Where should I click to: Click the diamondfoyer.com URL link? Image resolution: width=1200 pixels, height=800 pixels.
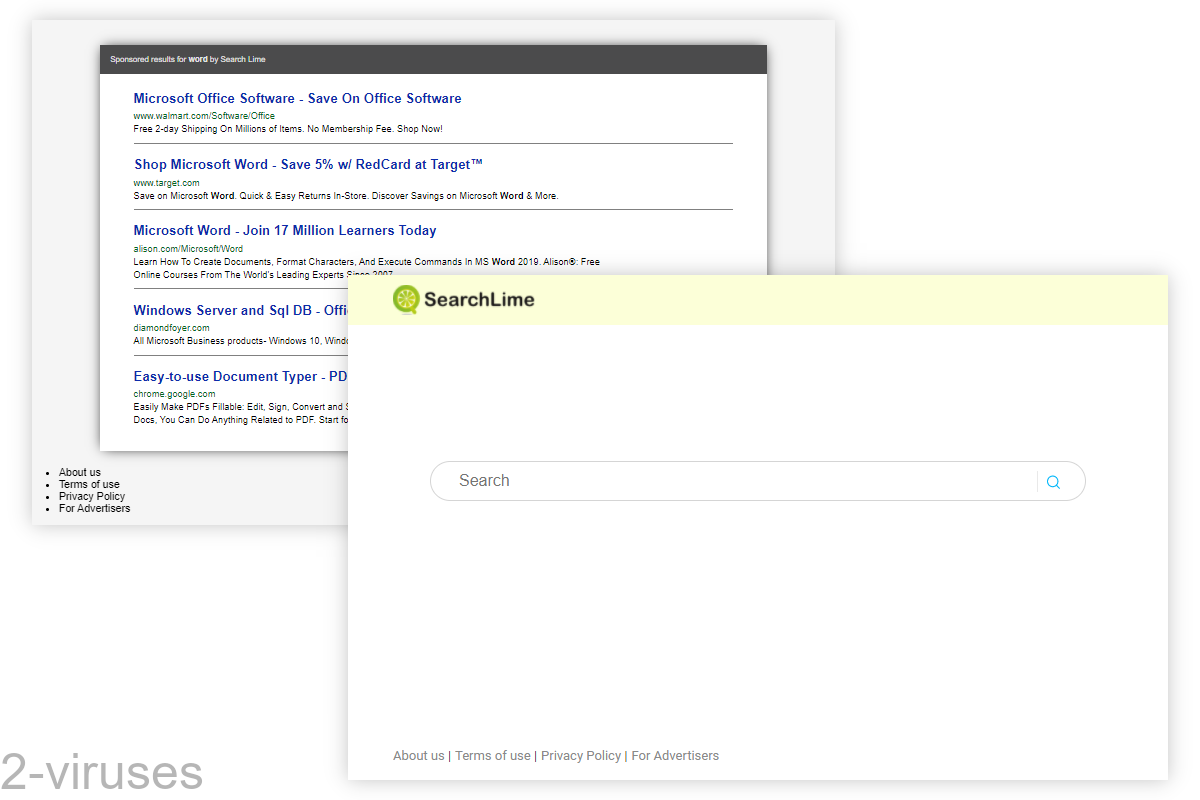(x=171, y=327)
